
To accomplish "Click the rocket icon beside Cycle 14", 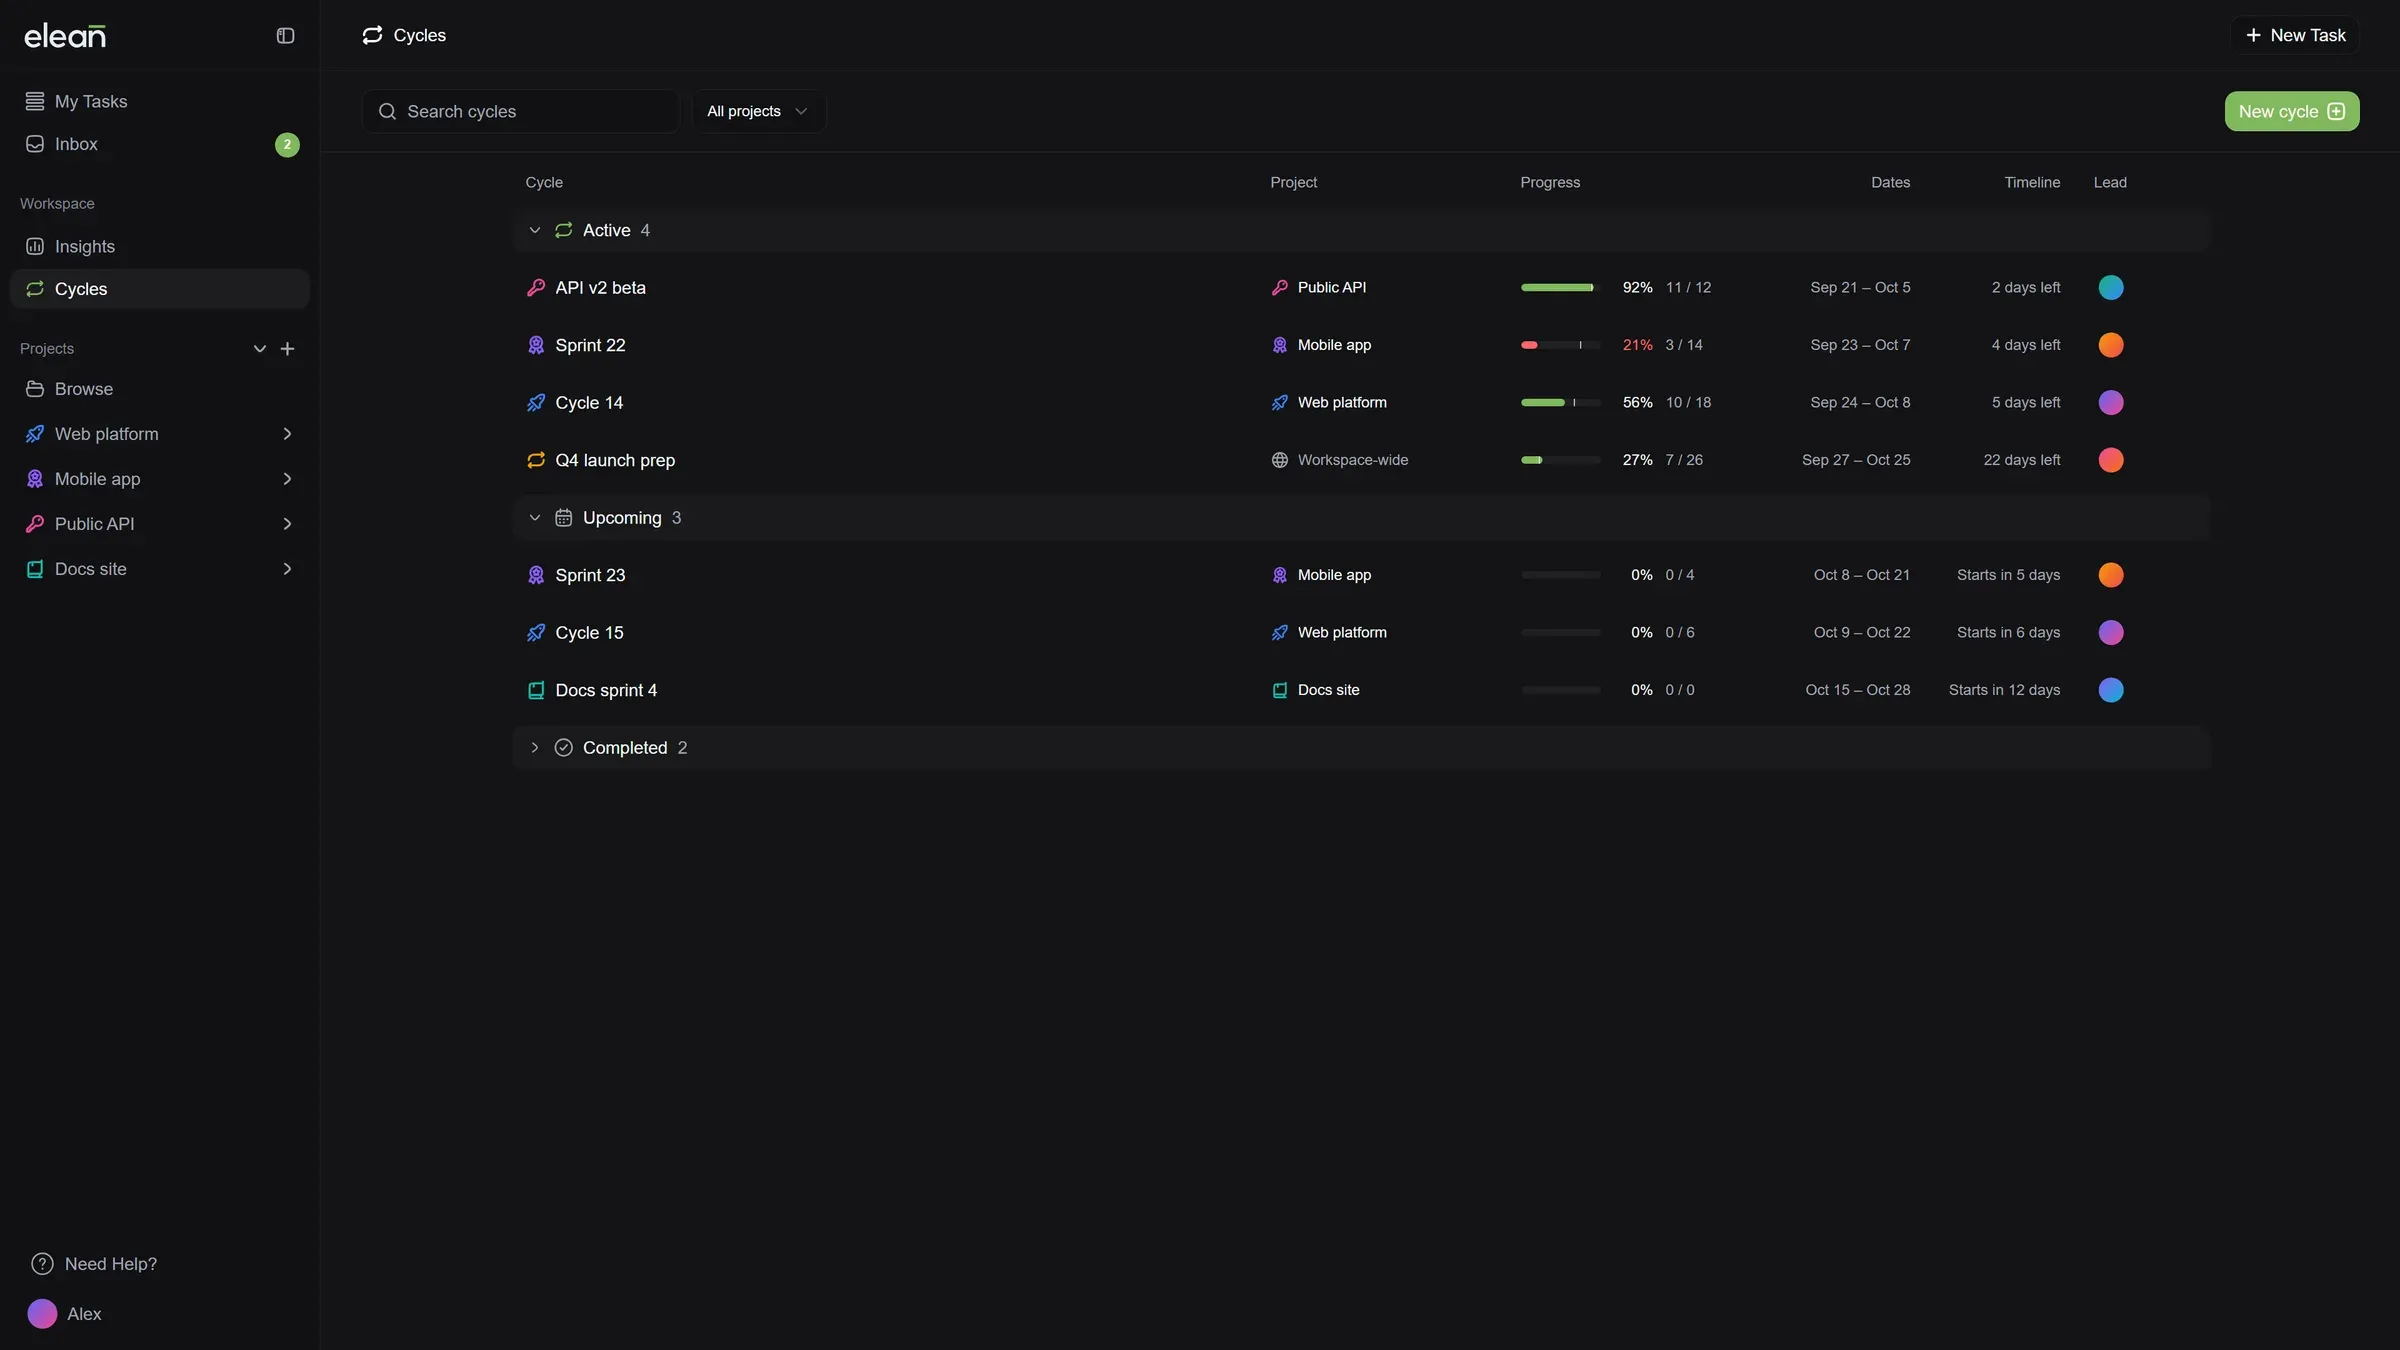I will coord(536,403).
